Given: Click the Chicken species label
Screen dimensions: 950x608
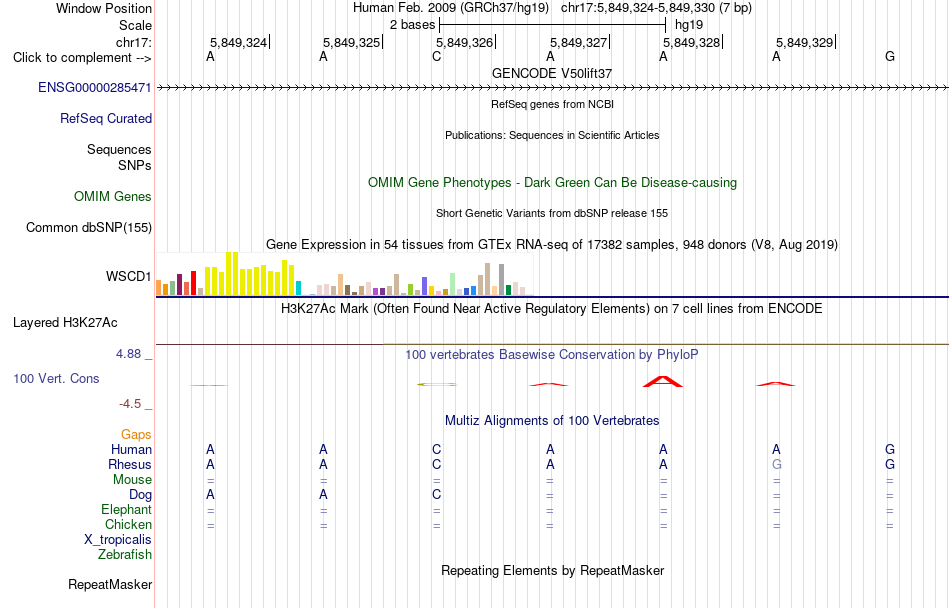Looking at the screenshot, I should 128,524.
